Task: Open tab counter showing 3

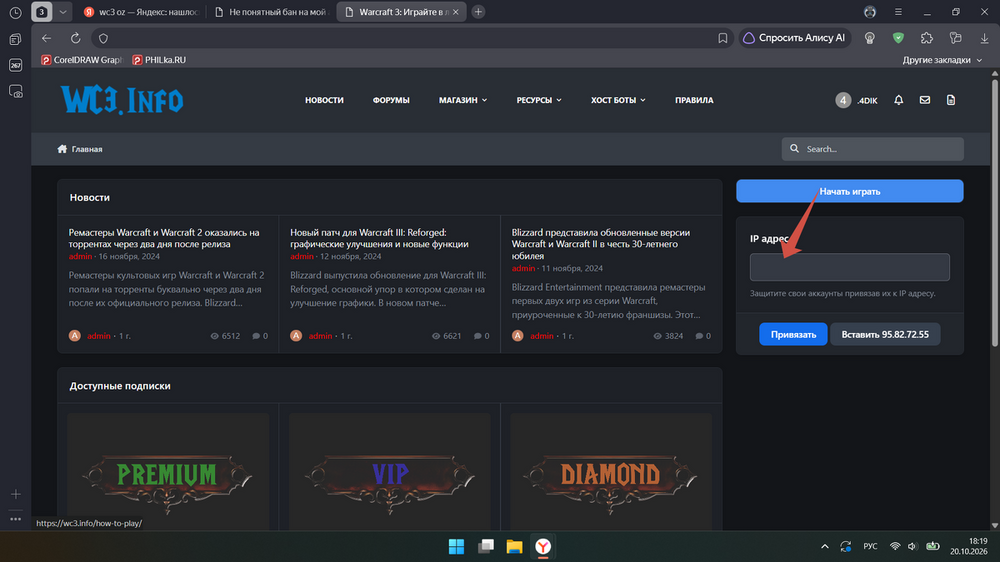Action: (x=41, y=12)
